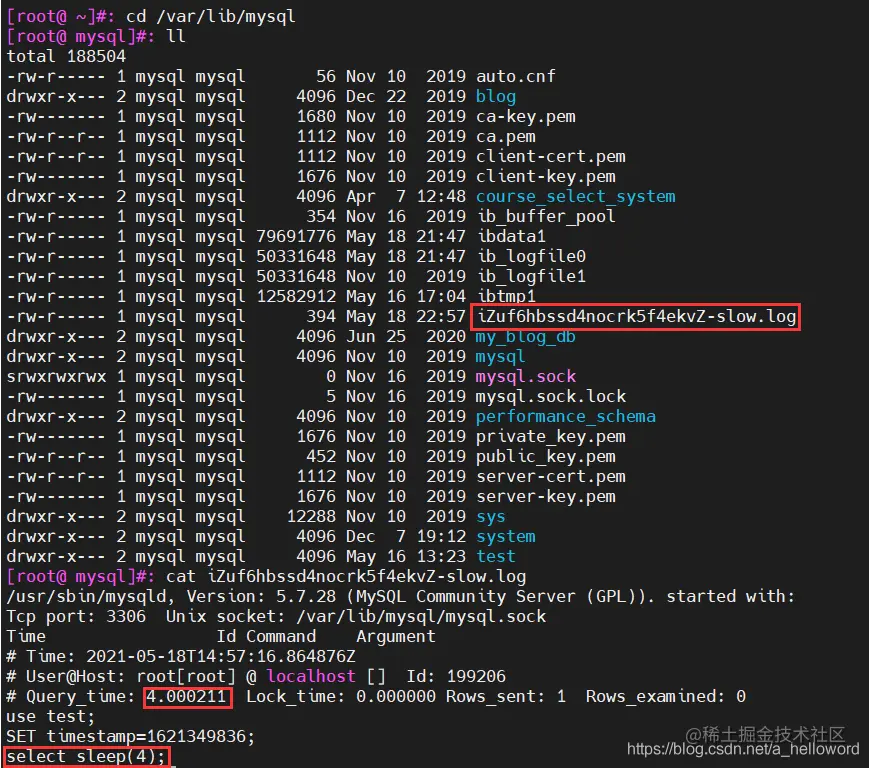
Task: Select the 'use test;' statement
Action: (50, 716)
